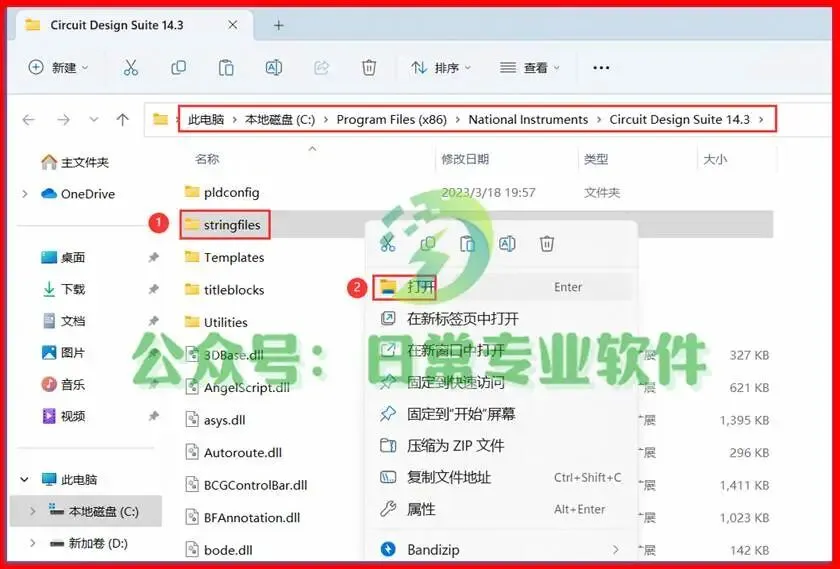Click the Rename icon in the toolbar
This screenshot has width=840, height=569.
[x=274, y=68]
